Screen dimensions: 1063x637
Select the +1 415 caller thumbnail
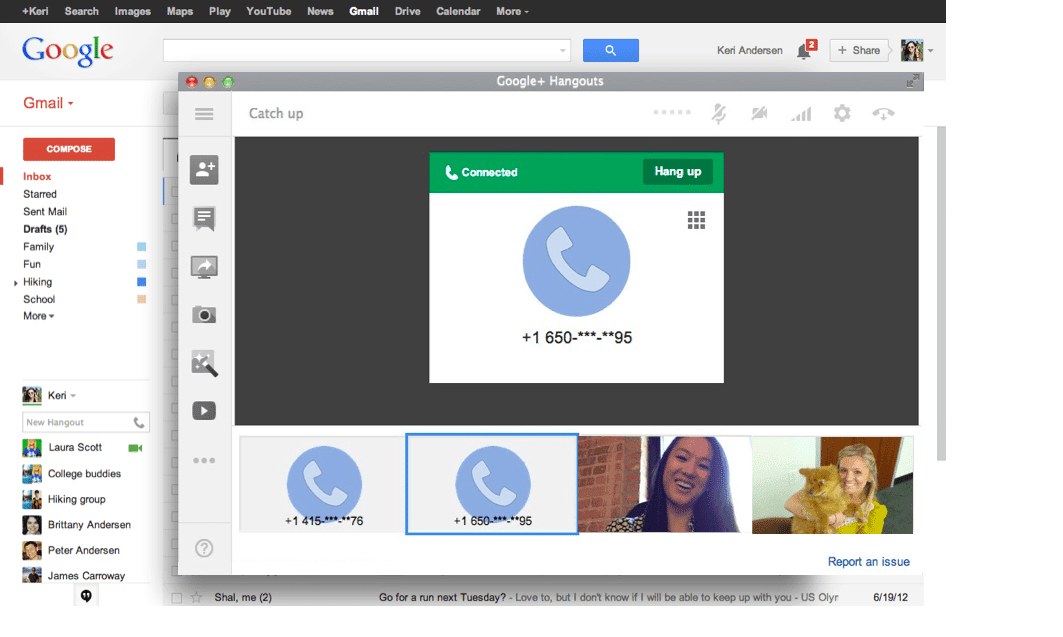[x=323, y=484]
